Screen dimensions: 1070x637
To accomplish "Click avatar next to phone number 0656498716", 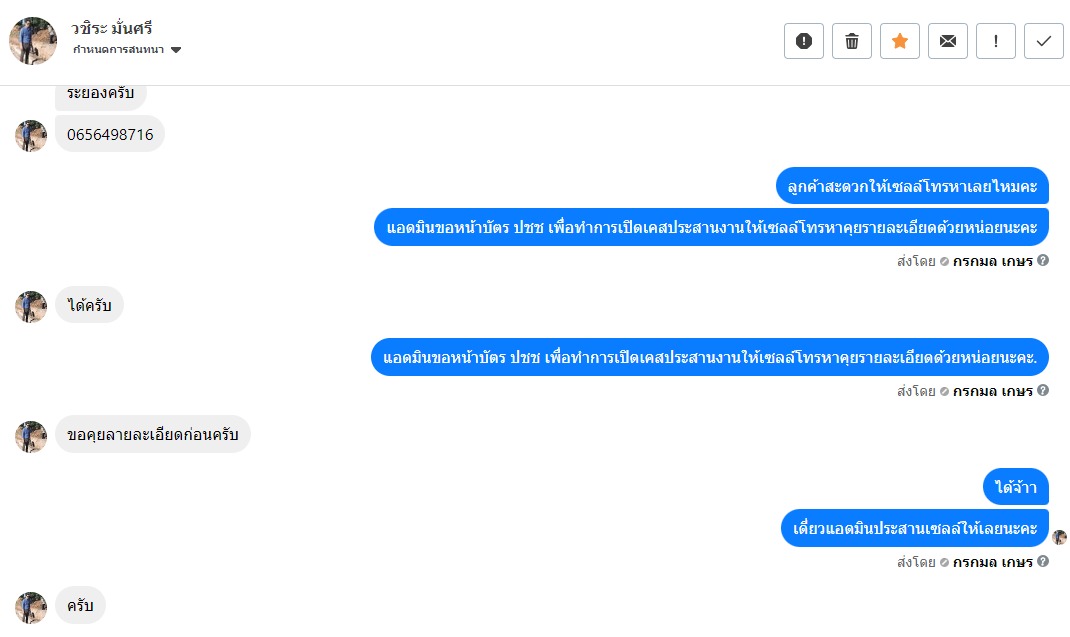I will pos(31,135).
